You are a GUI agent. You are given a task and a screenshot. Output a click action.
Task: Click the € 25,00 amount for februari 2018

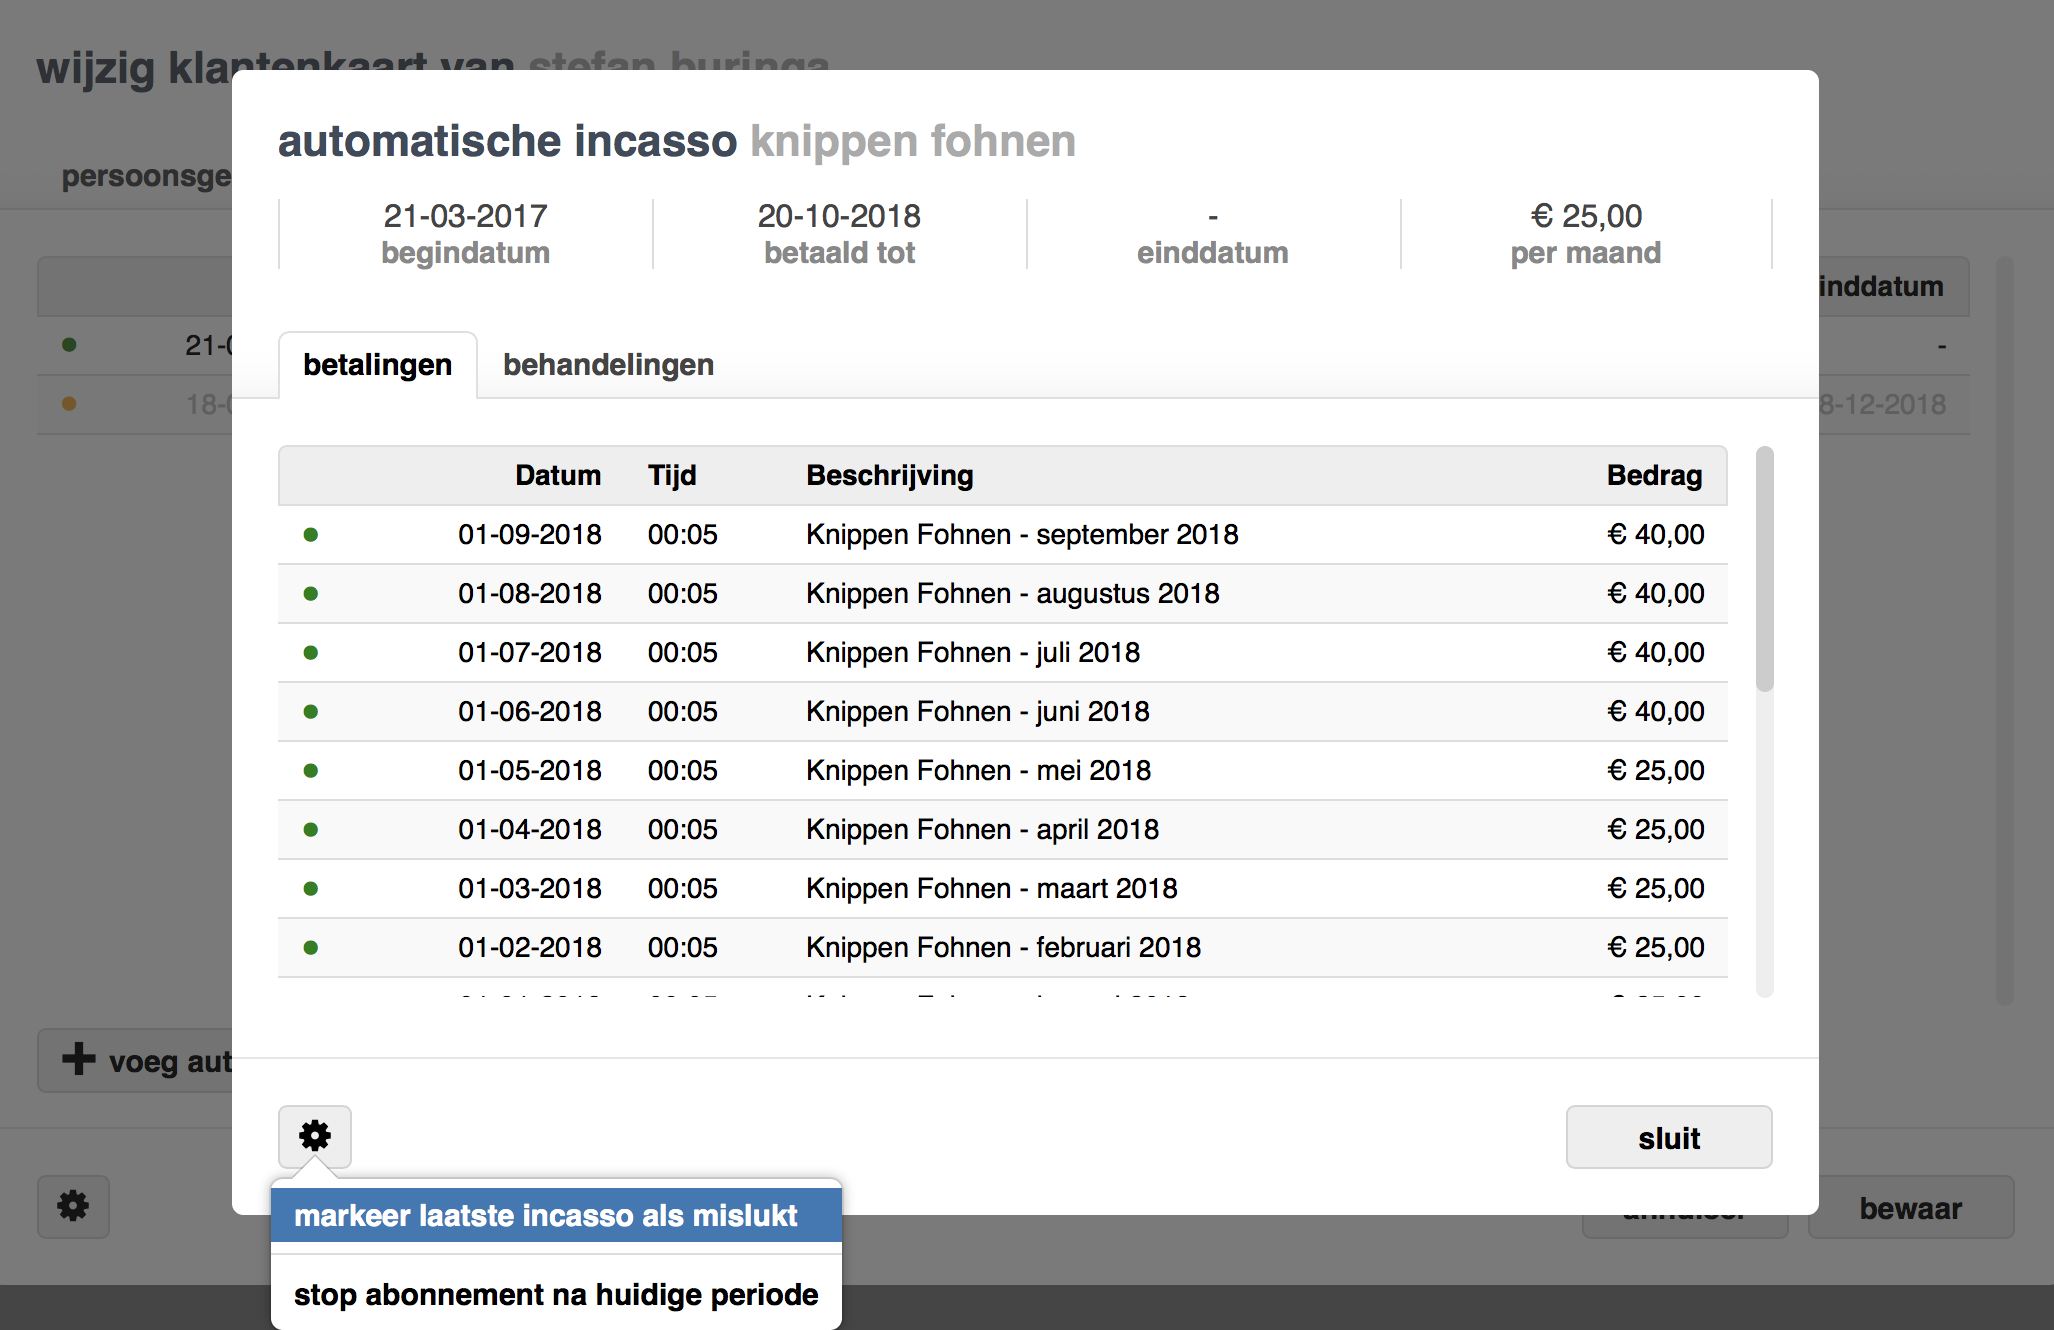(1656, 948)
